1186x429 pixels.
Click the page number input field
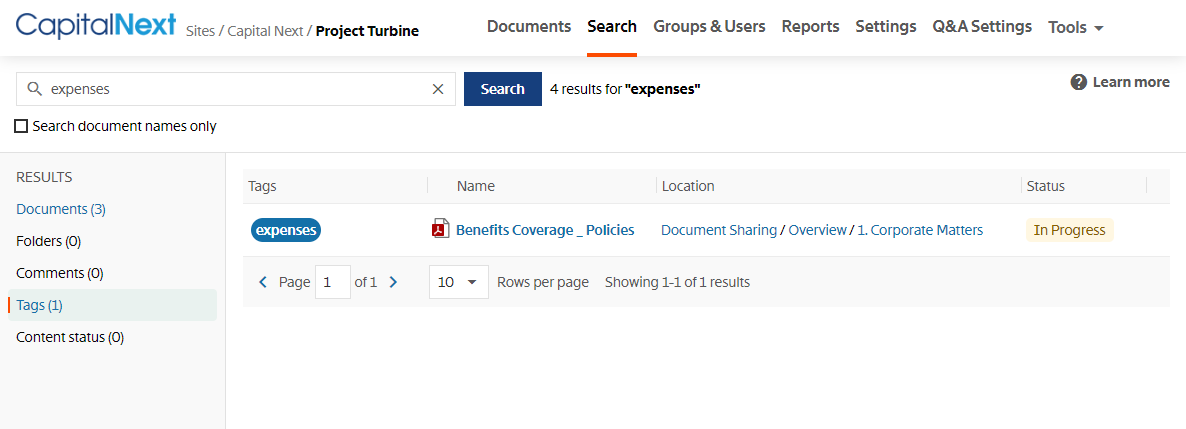(x=333, y=282)
